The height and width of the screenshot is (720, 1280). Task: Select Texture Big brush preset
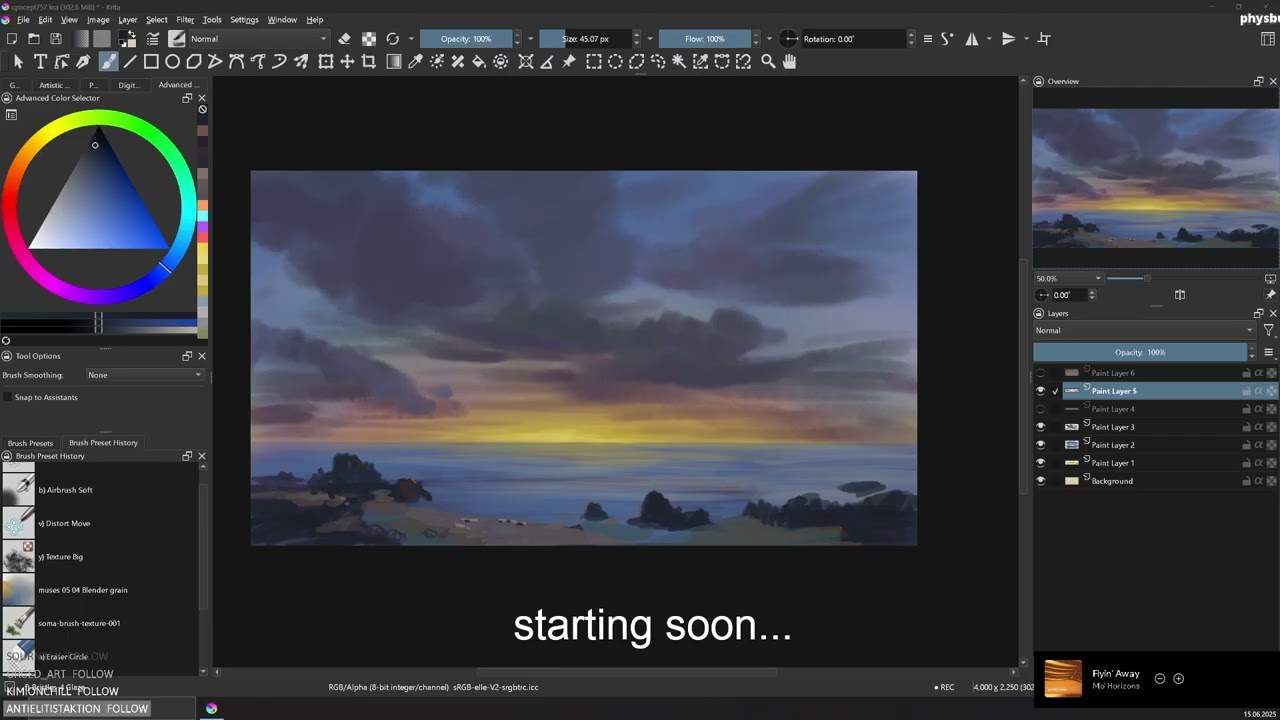pos(100,556)
